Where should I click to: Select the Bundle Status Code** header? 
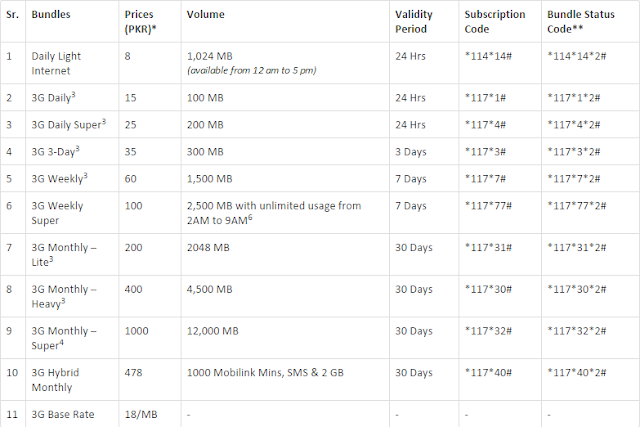[x=580, y=22]
